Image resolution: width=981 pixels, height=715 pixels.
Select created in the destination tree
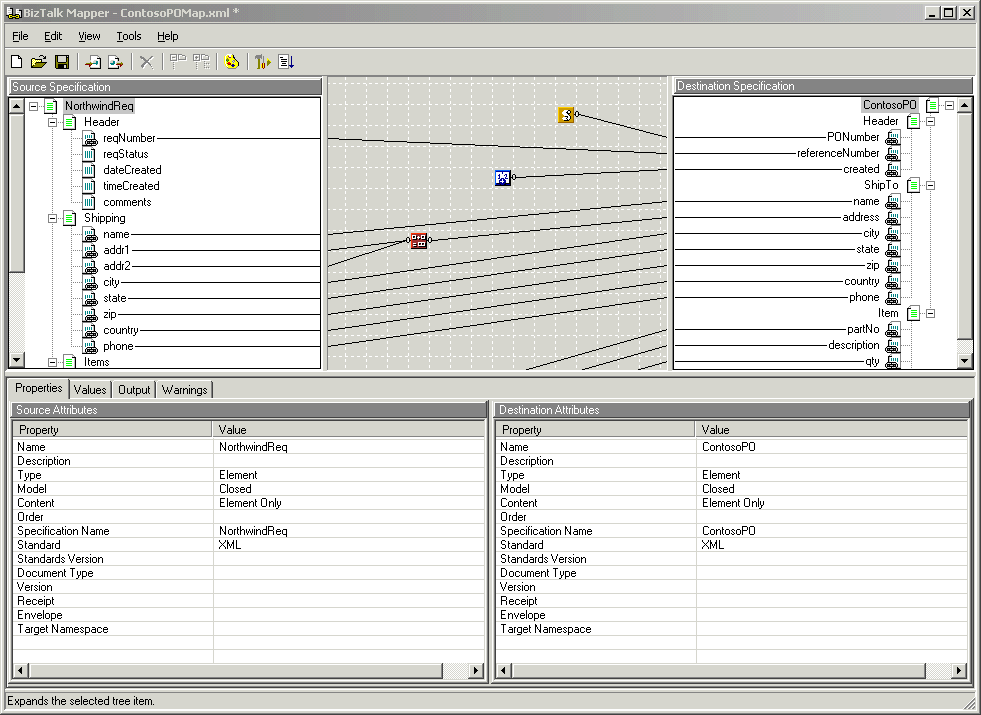coord(861,169)
